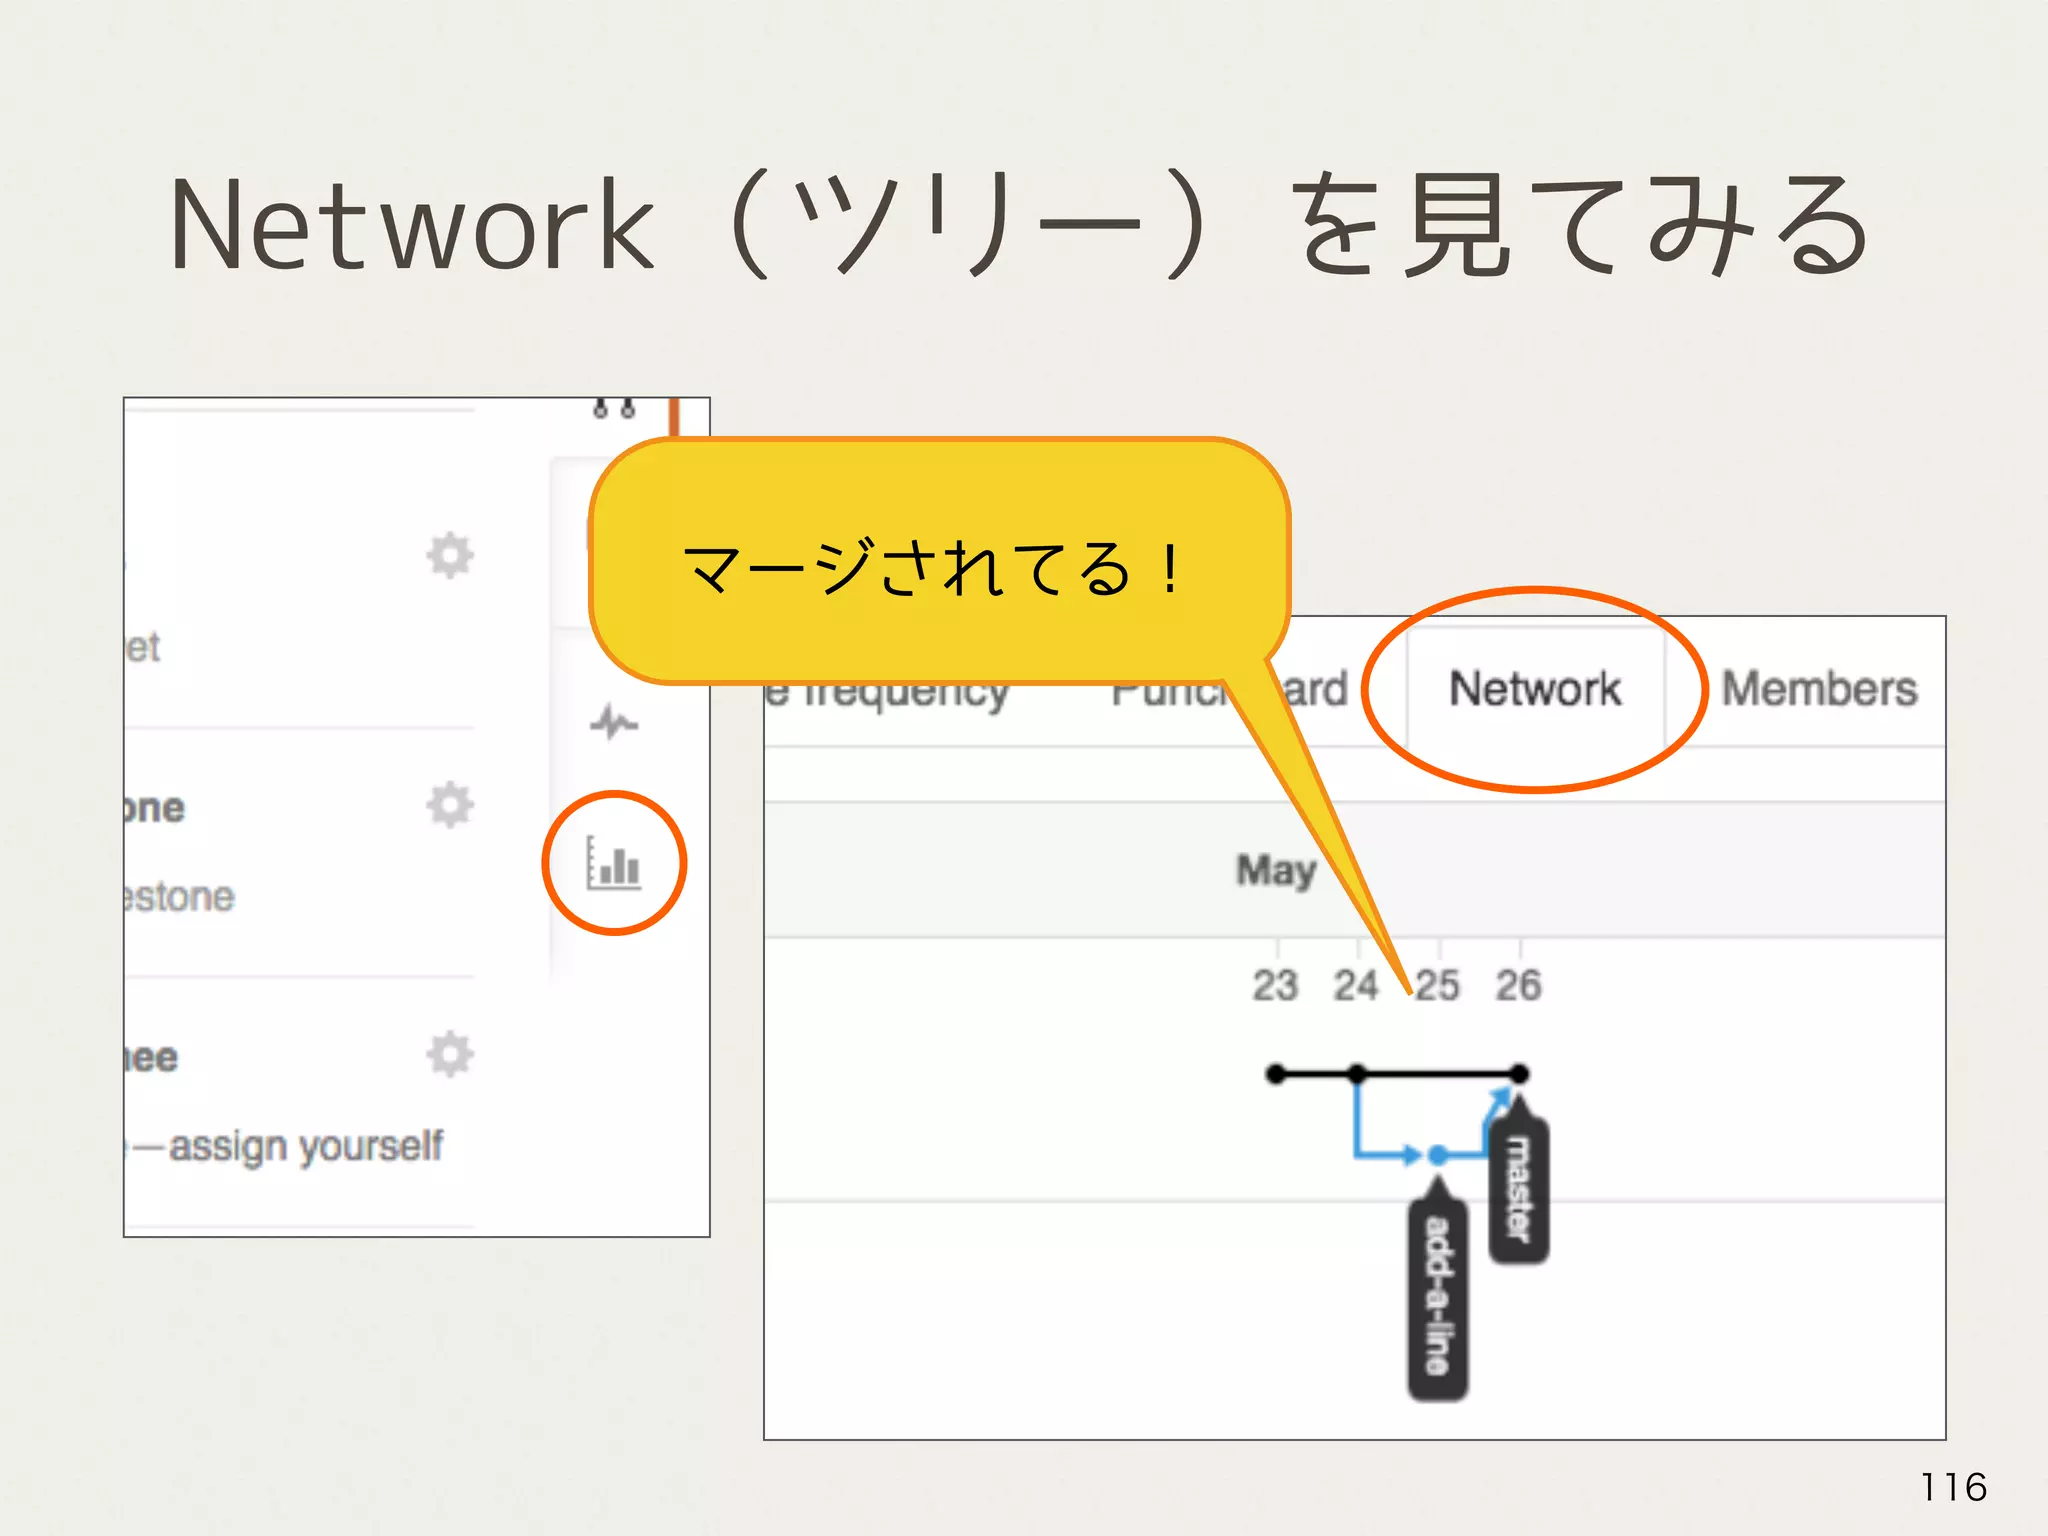Open the Graphs bar chart sidebar icon

coord(613,862)
